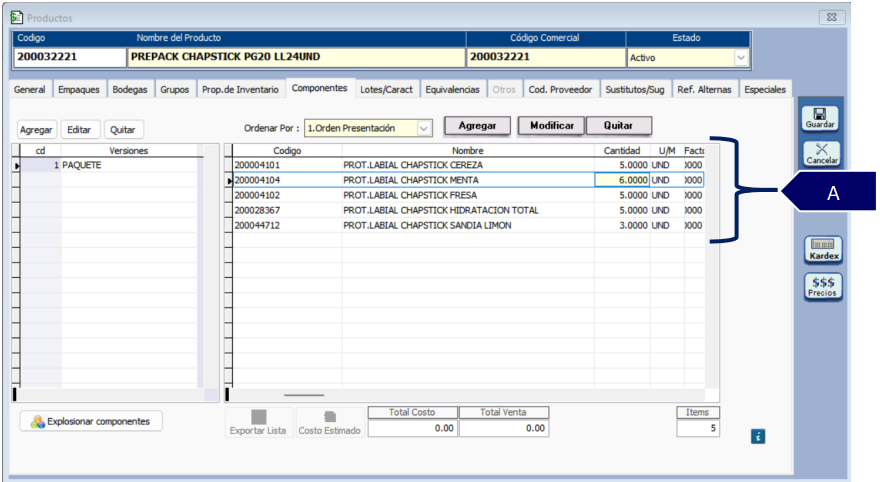Click Editar above the Versiones list
This screenshot has width=880, height=482.
79,130
